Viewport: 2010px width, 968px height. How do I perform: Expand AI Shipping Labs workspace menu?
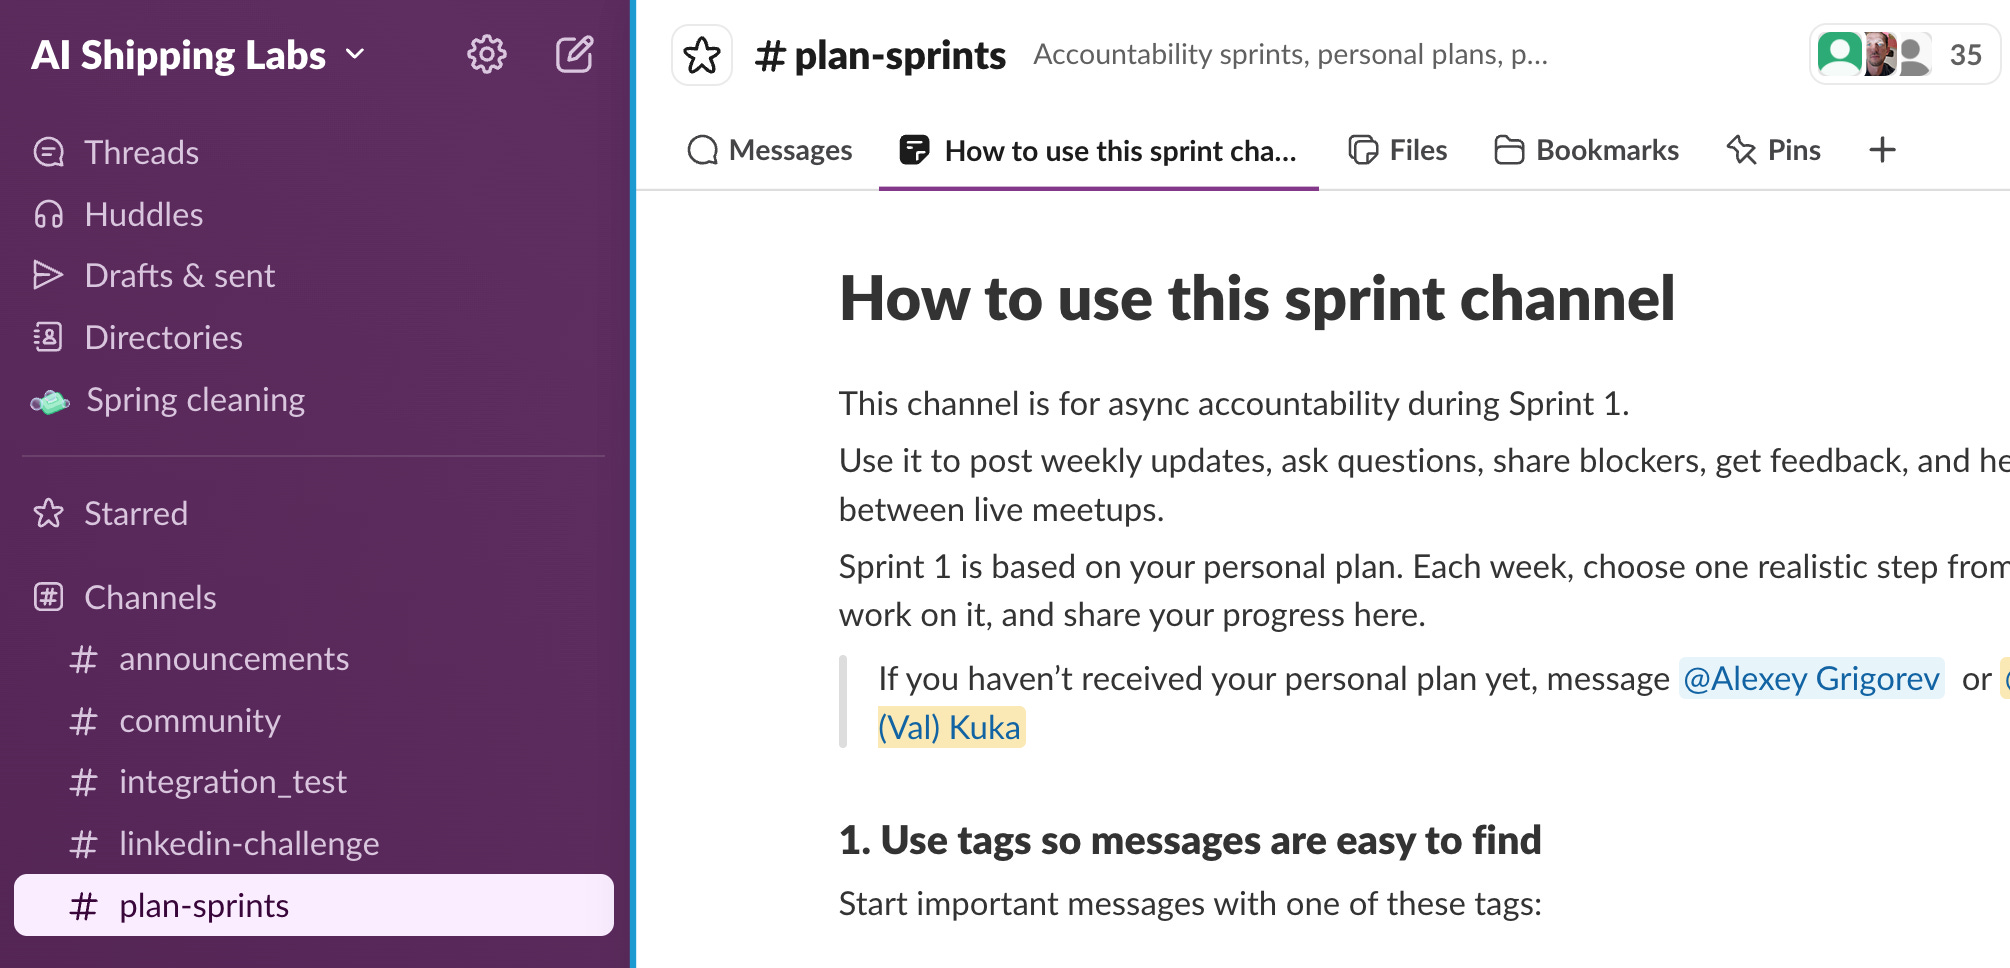click(198, 55)
